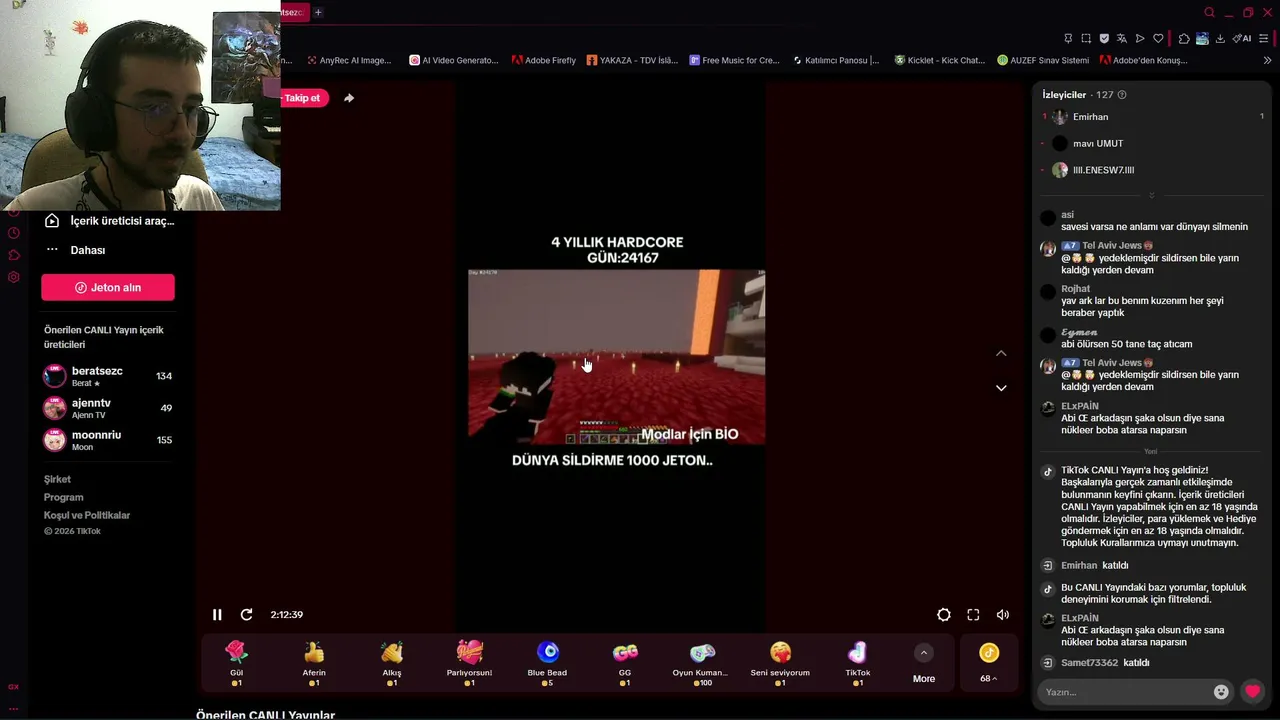
Task: Expand the top viewers list chevron
Action: click(1151, 195)
